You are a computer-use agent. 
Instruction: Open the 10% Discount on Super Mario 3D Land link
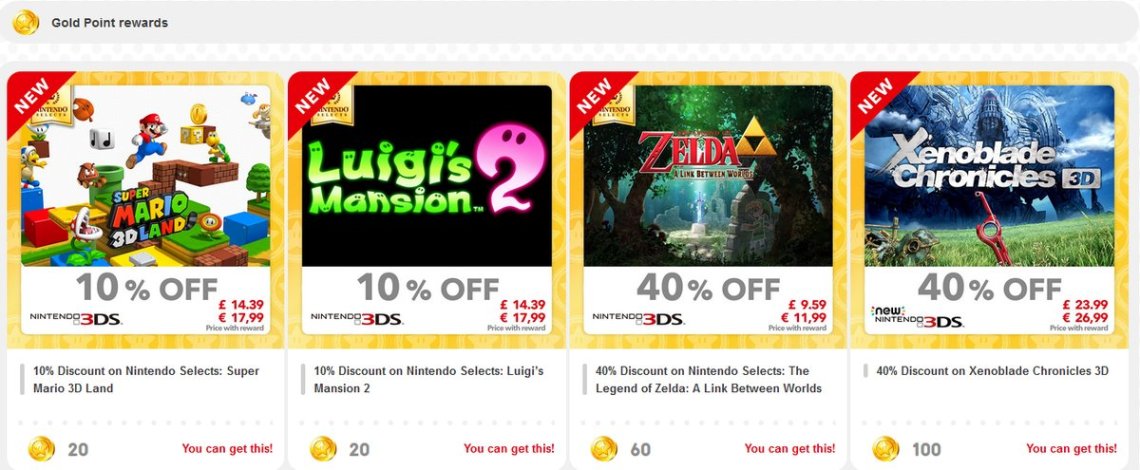[x=146, y=379]
